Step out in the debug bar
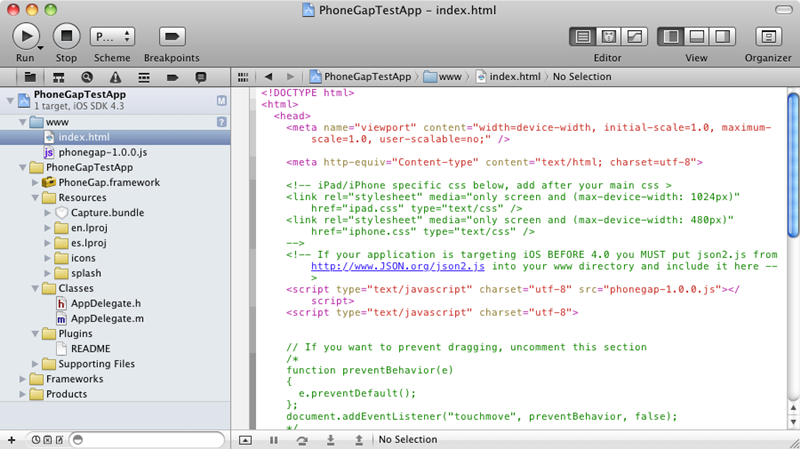Image resolution: width=800 pixels, height=449 pixels. 359,440
